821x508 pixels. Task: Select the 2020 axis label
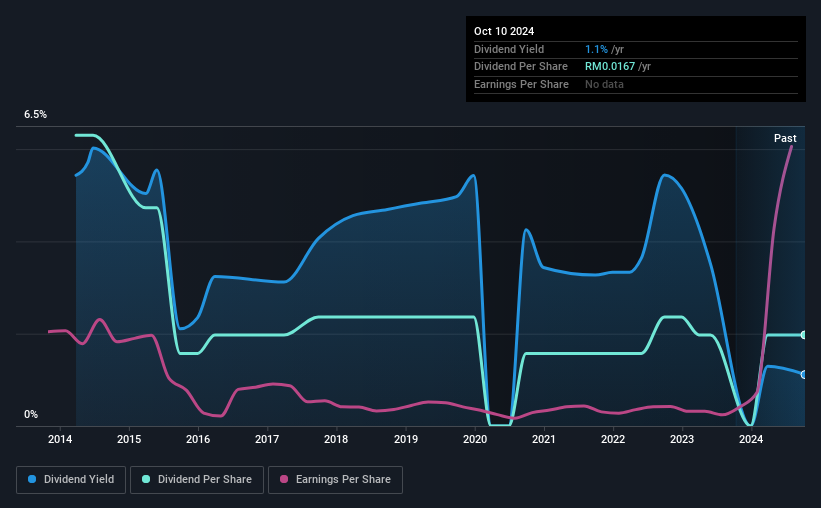(475, 439)
